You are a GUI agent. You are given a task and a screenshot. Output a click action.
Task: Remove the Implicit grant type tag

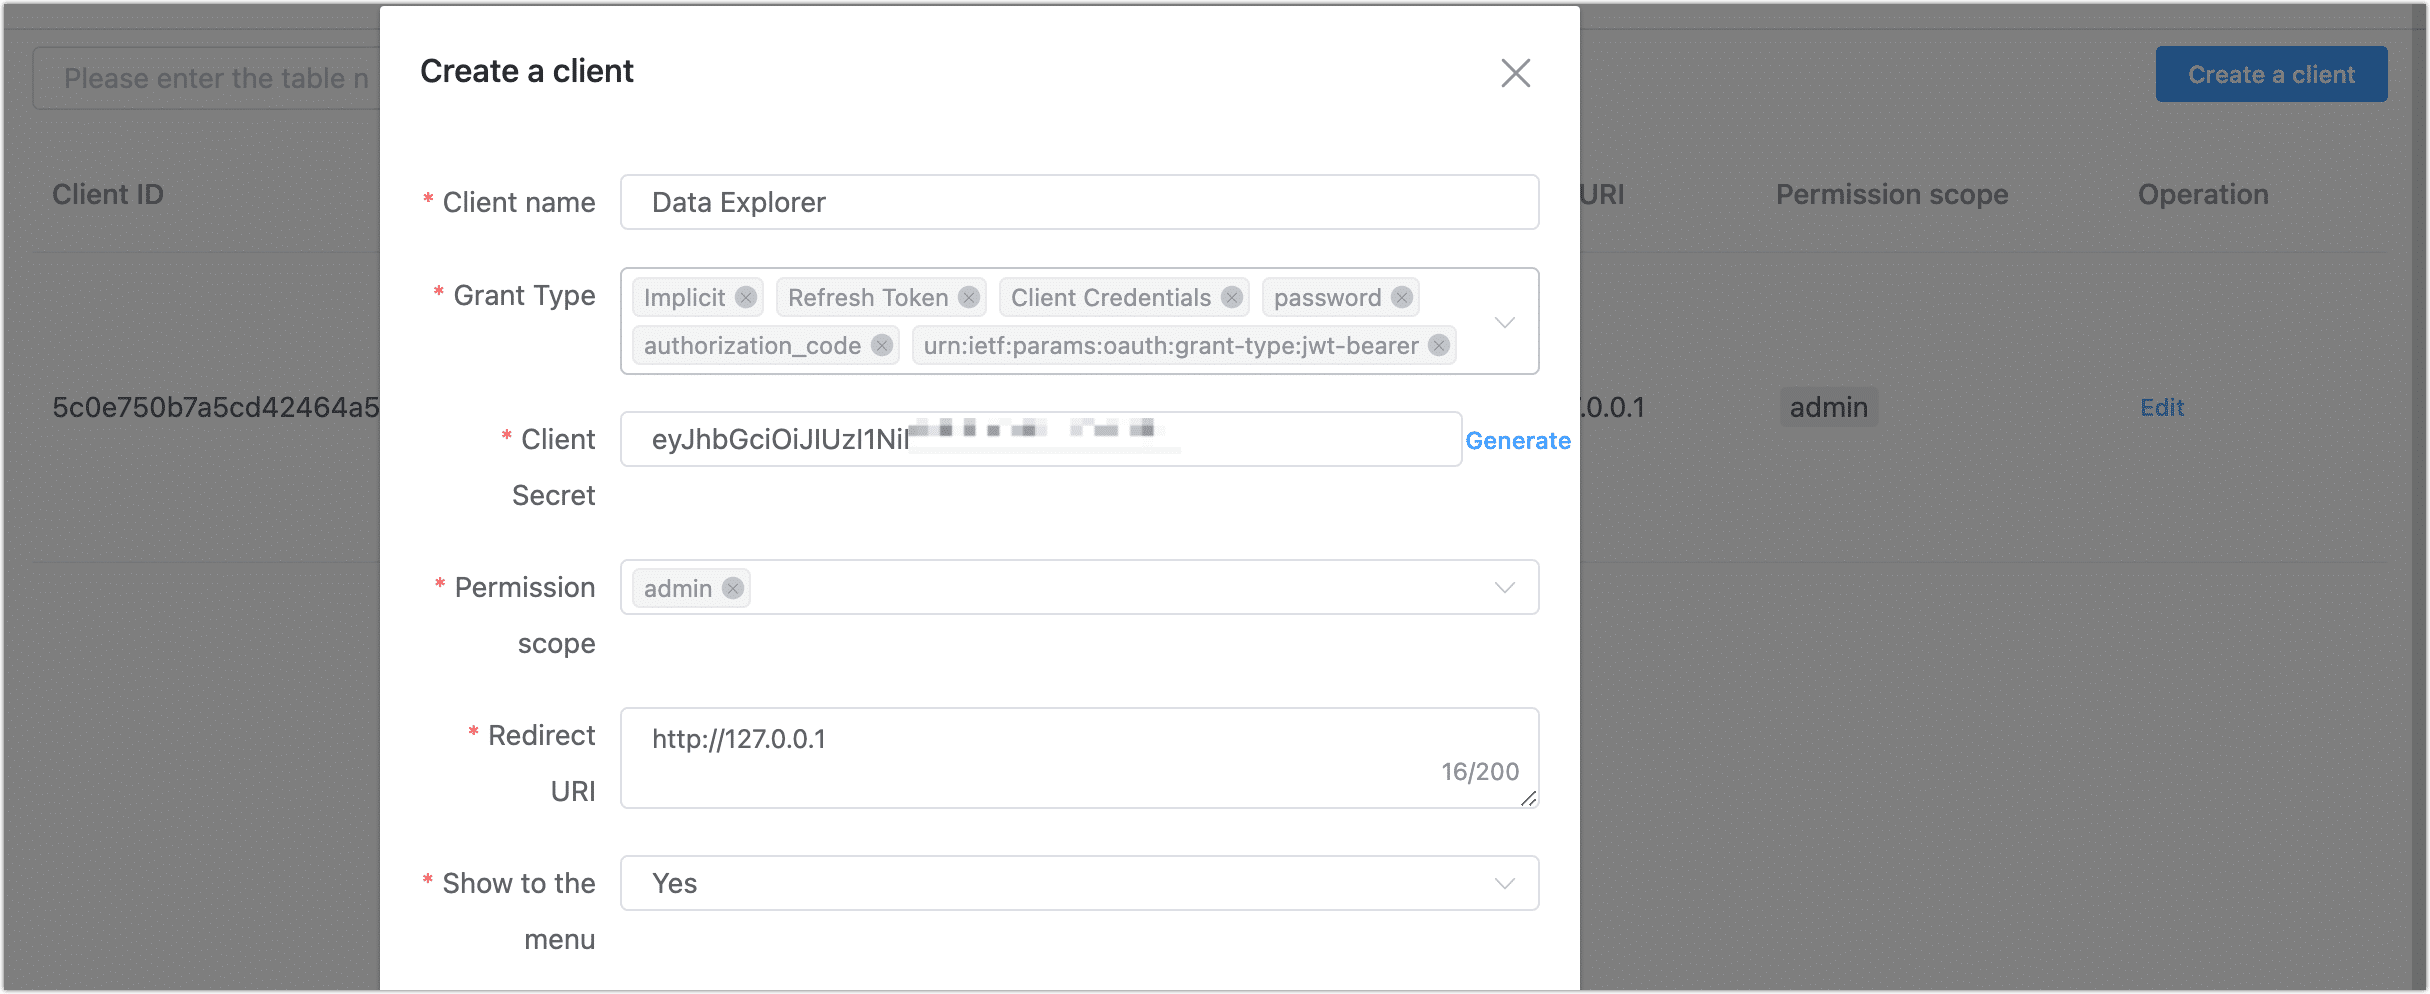(746, 298)
